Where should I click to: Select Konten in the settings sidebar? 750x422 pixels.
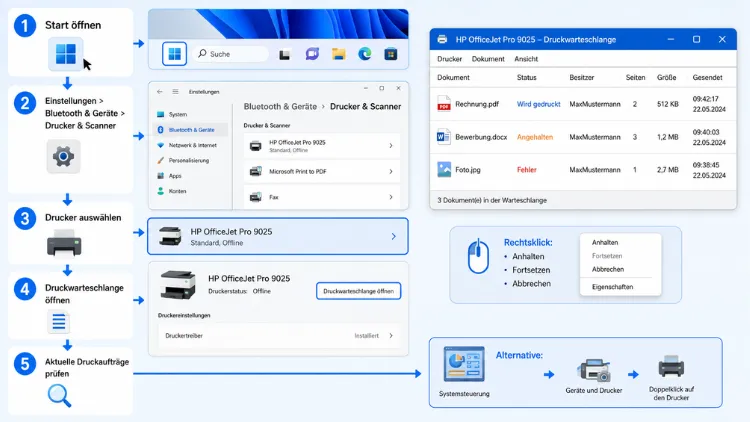coord(190,191)
